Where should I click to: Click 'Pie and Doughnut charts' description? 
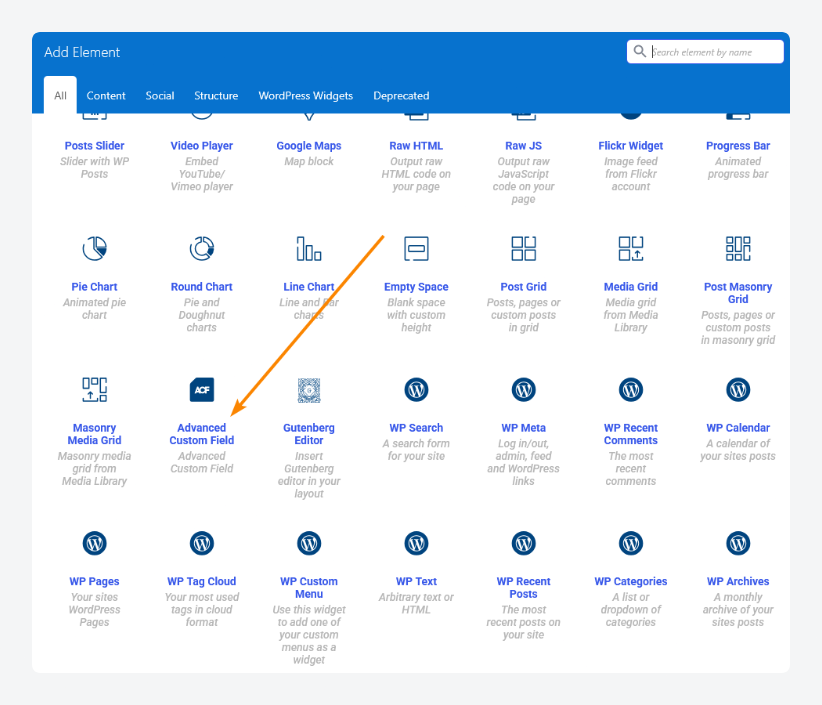202,315
